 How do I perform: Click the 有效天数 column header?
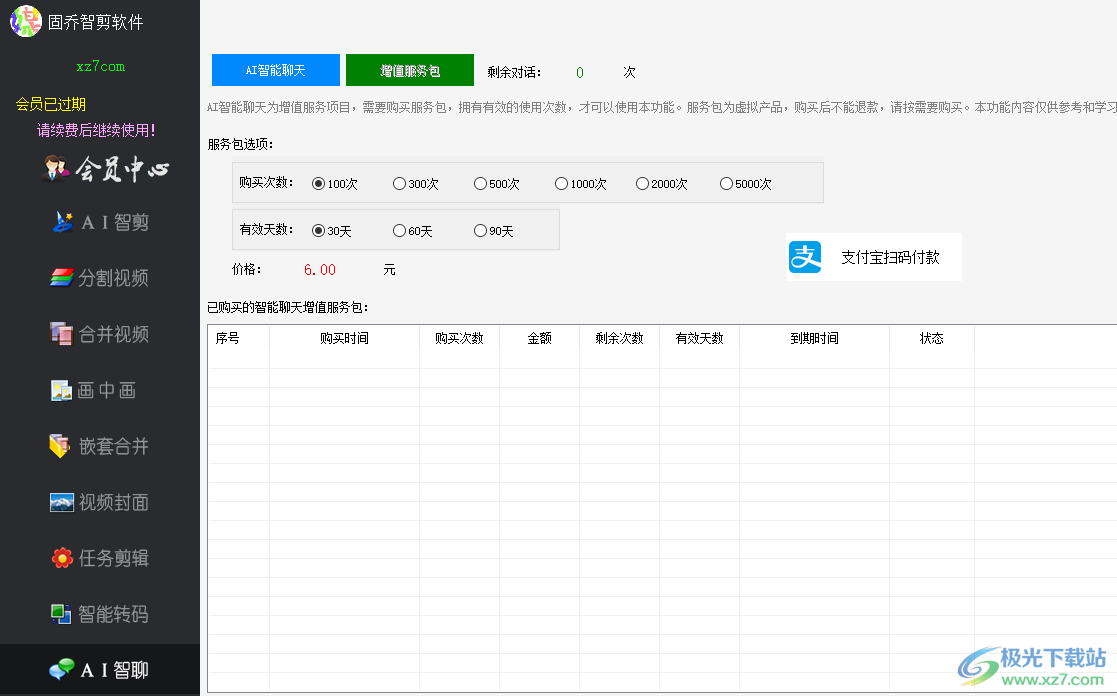700,338
